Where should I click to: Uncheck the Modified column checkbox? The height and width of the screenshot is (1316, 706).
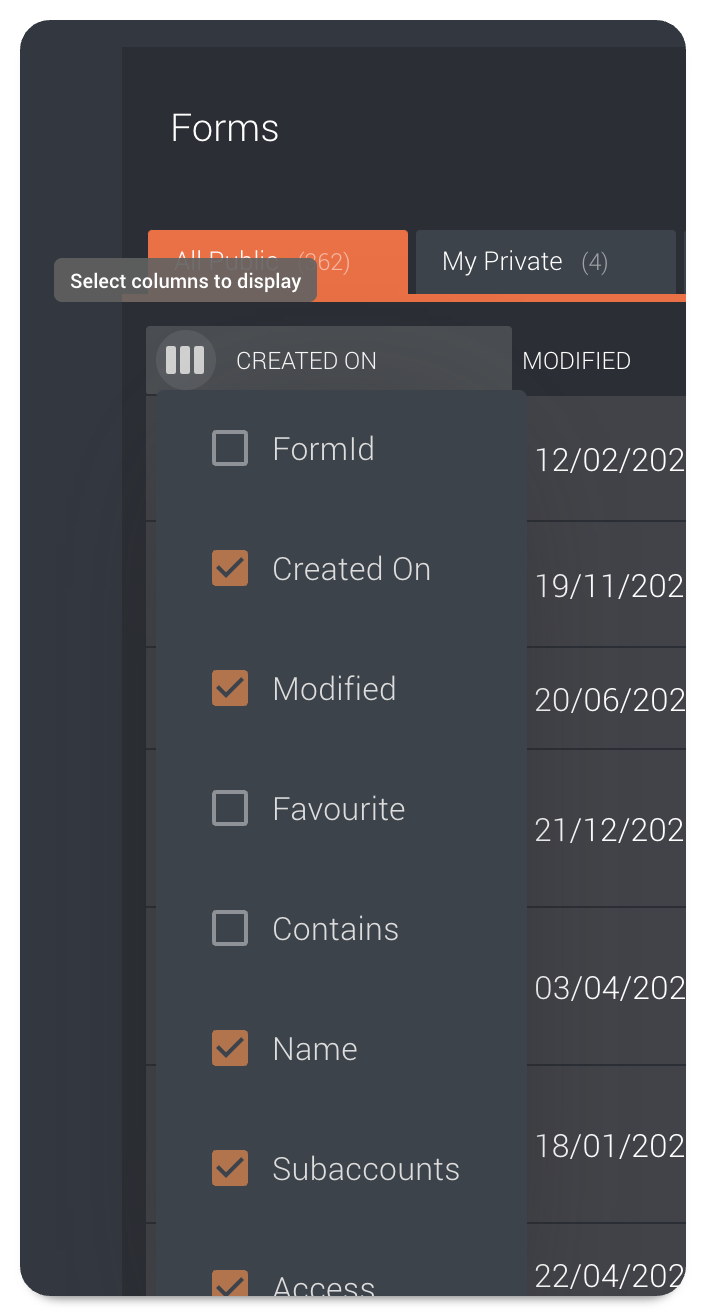click(230, 689)
